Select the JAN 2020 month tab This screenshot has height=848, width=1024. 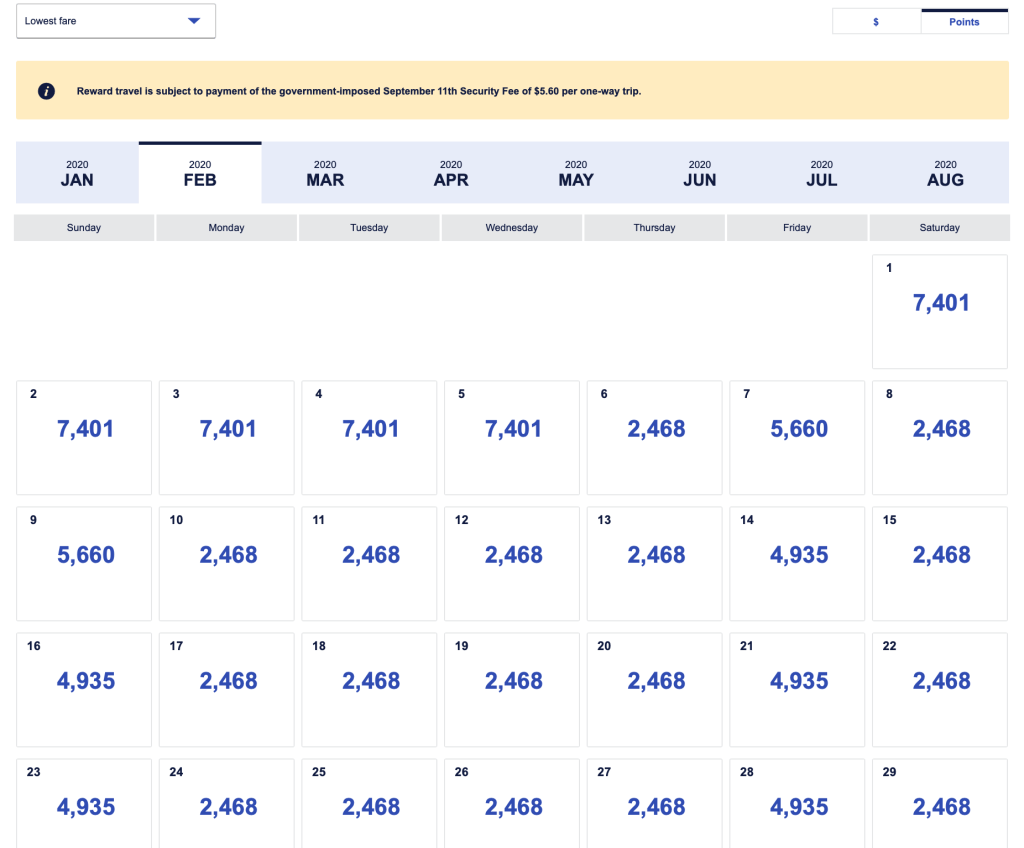(77, 173)
